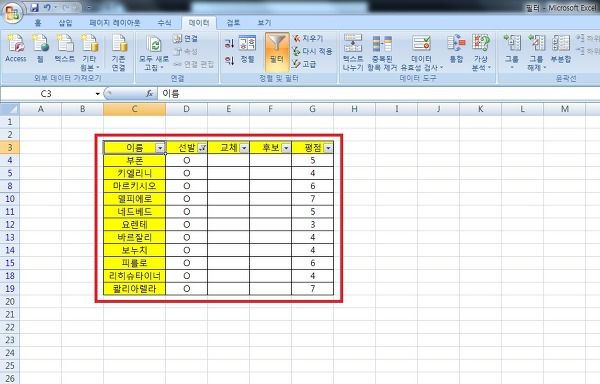Select the cell containing 멜피에르
Screen dimensions: 600x384
point(134,199)
